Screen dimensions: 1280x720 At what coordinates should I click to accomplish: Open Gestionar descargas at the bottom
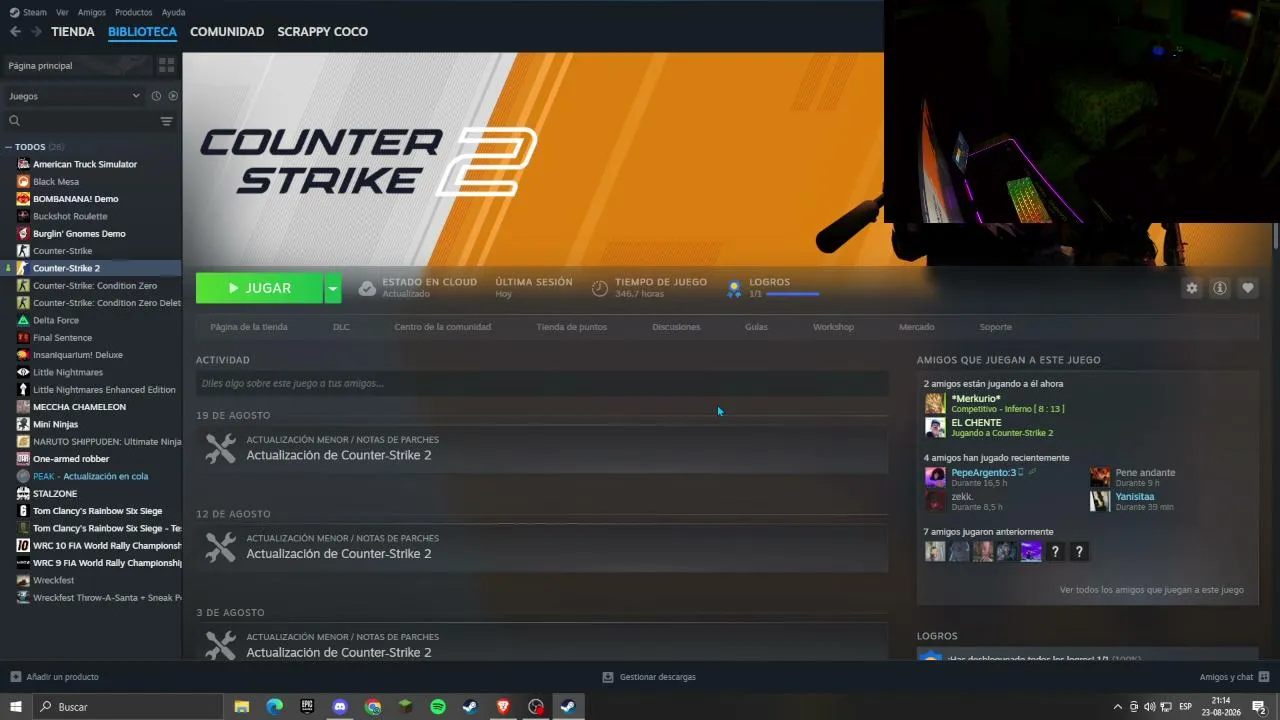pos(649,677)
